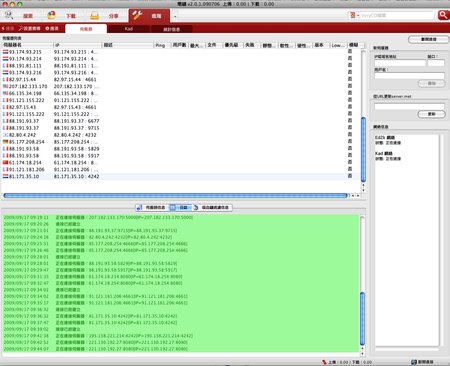Click the red magnifier search button
The height and width of the screenshot is (366, 450).
point(443,15)
